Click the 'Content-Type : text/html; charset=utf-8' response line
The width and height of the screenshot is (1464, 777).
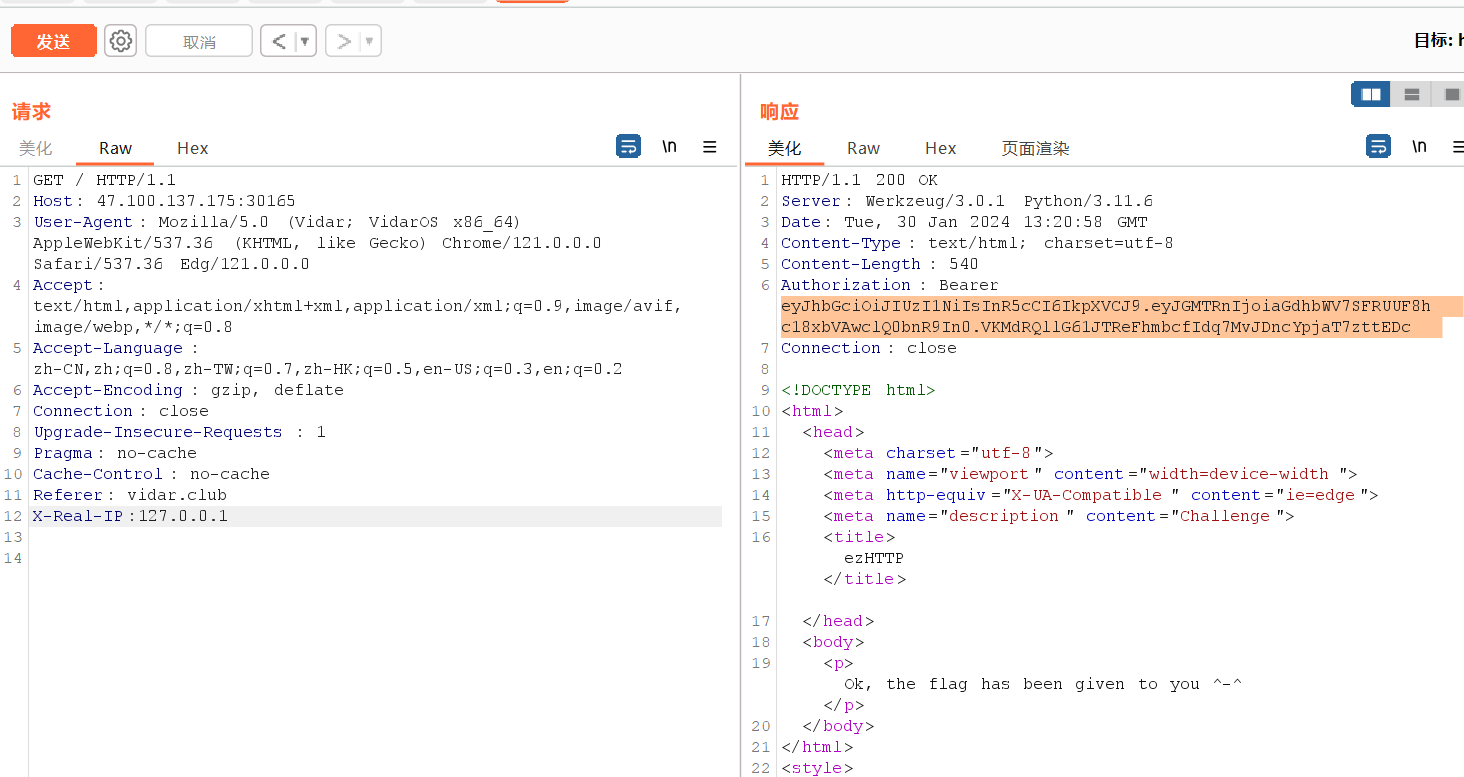[977, 243]
